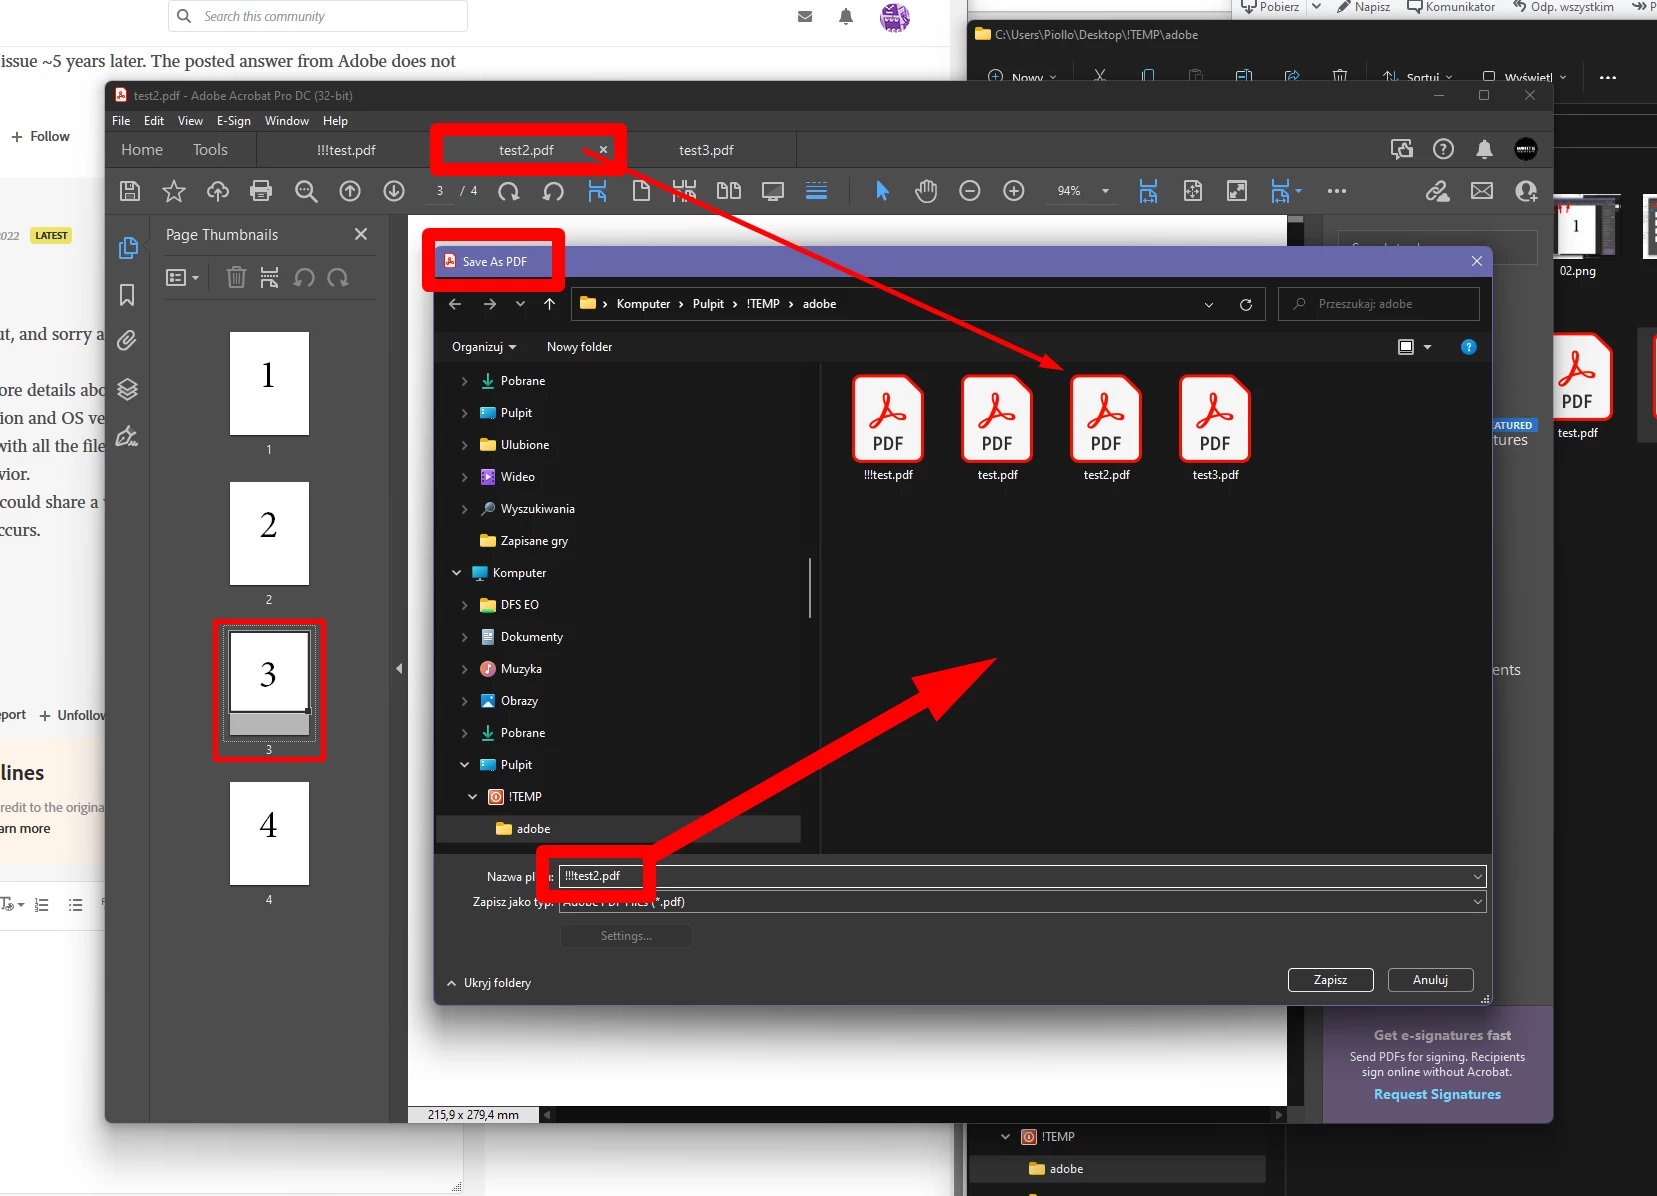Open the zoom percentage dropdown

pos(1105,191)
